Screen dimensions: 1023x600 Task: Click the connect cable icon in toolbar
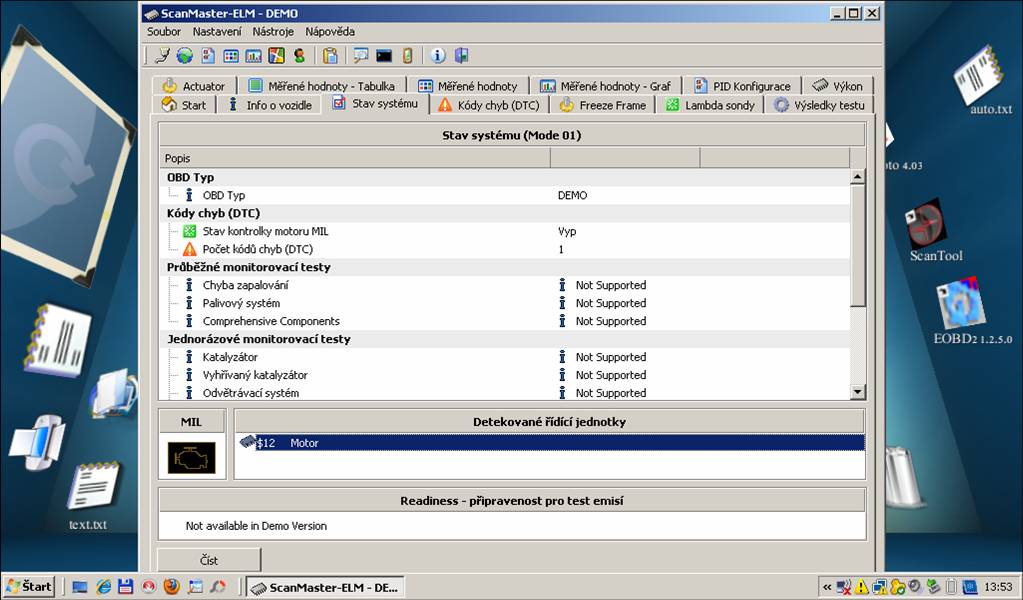(x=163, y=56)
